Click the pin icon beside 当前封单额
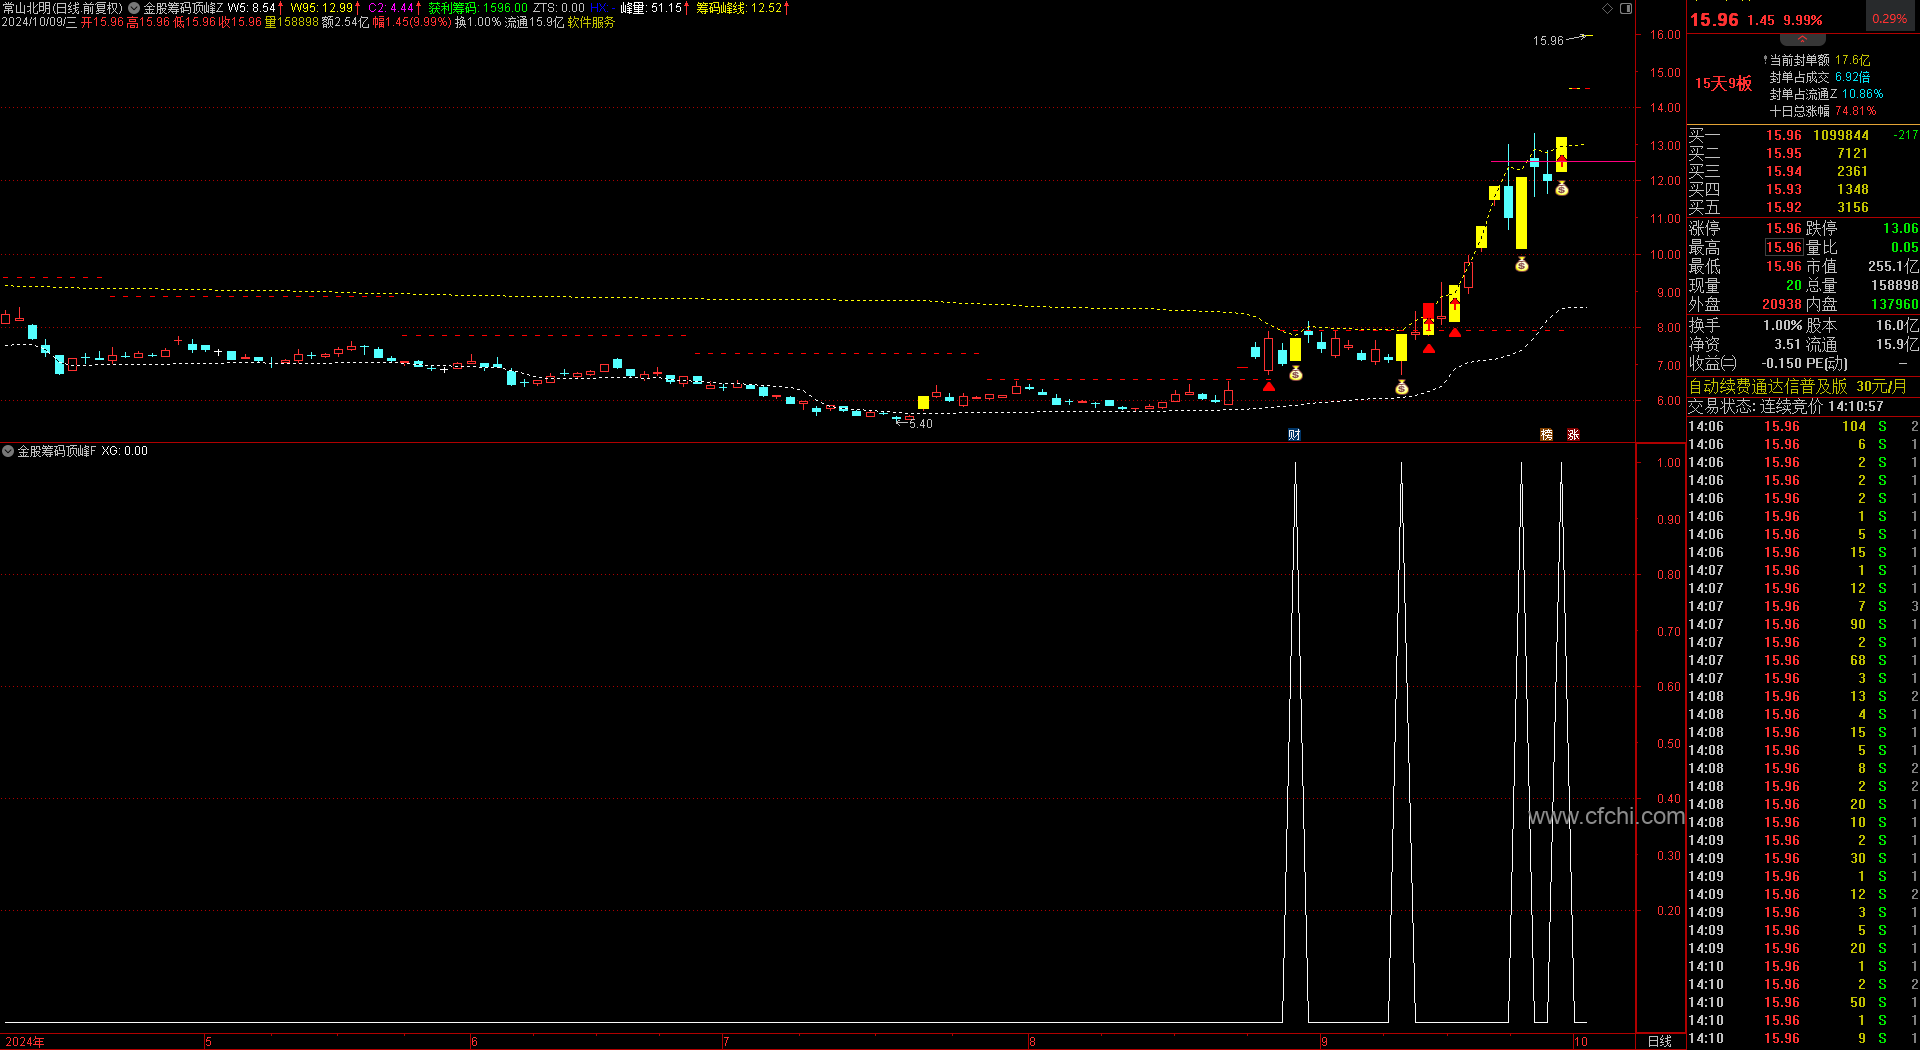 1765,59
